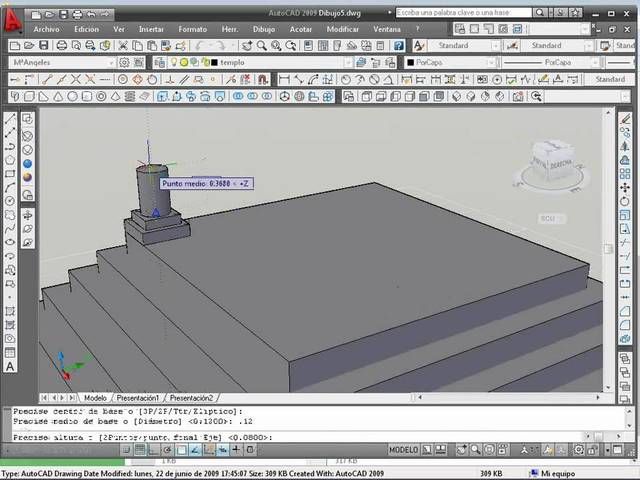This screenshot has height=480, width=640.
Task: Activate the Pan realtime icon
Action: click(x=247, y=46)
